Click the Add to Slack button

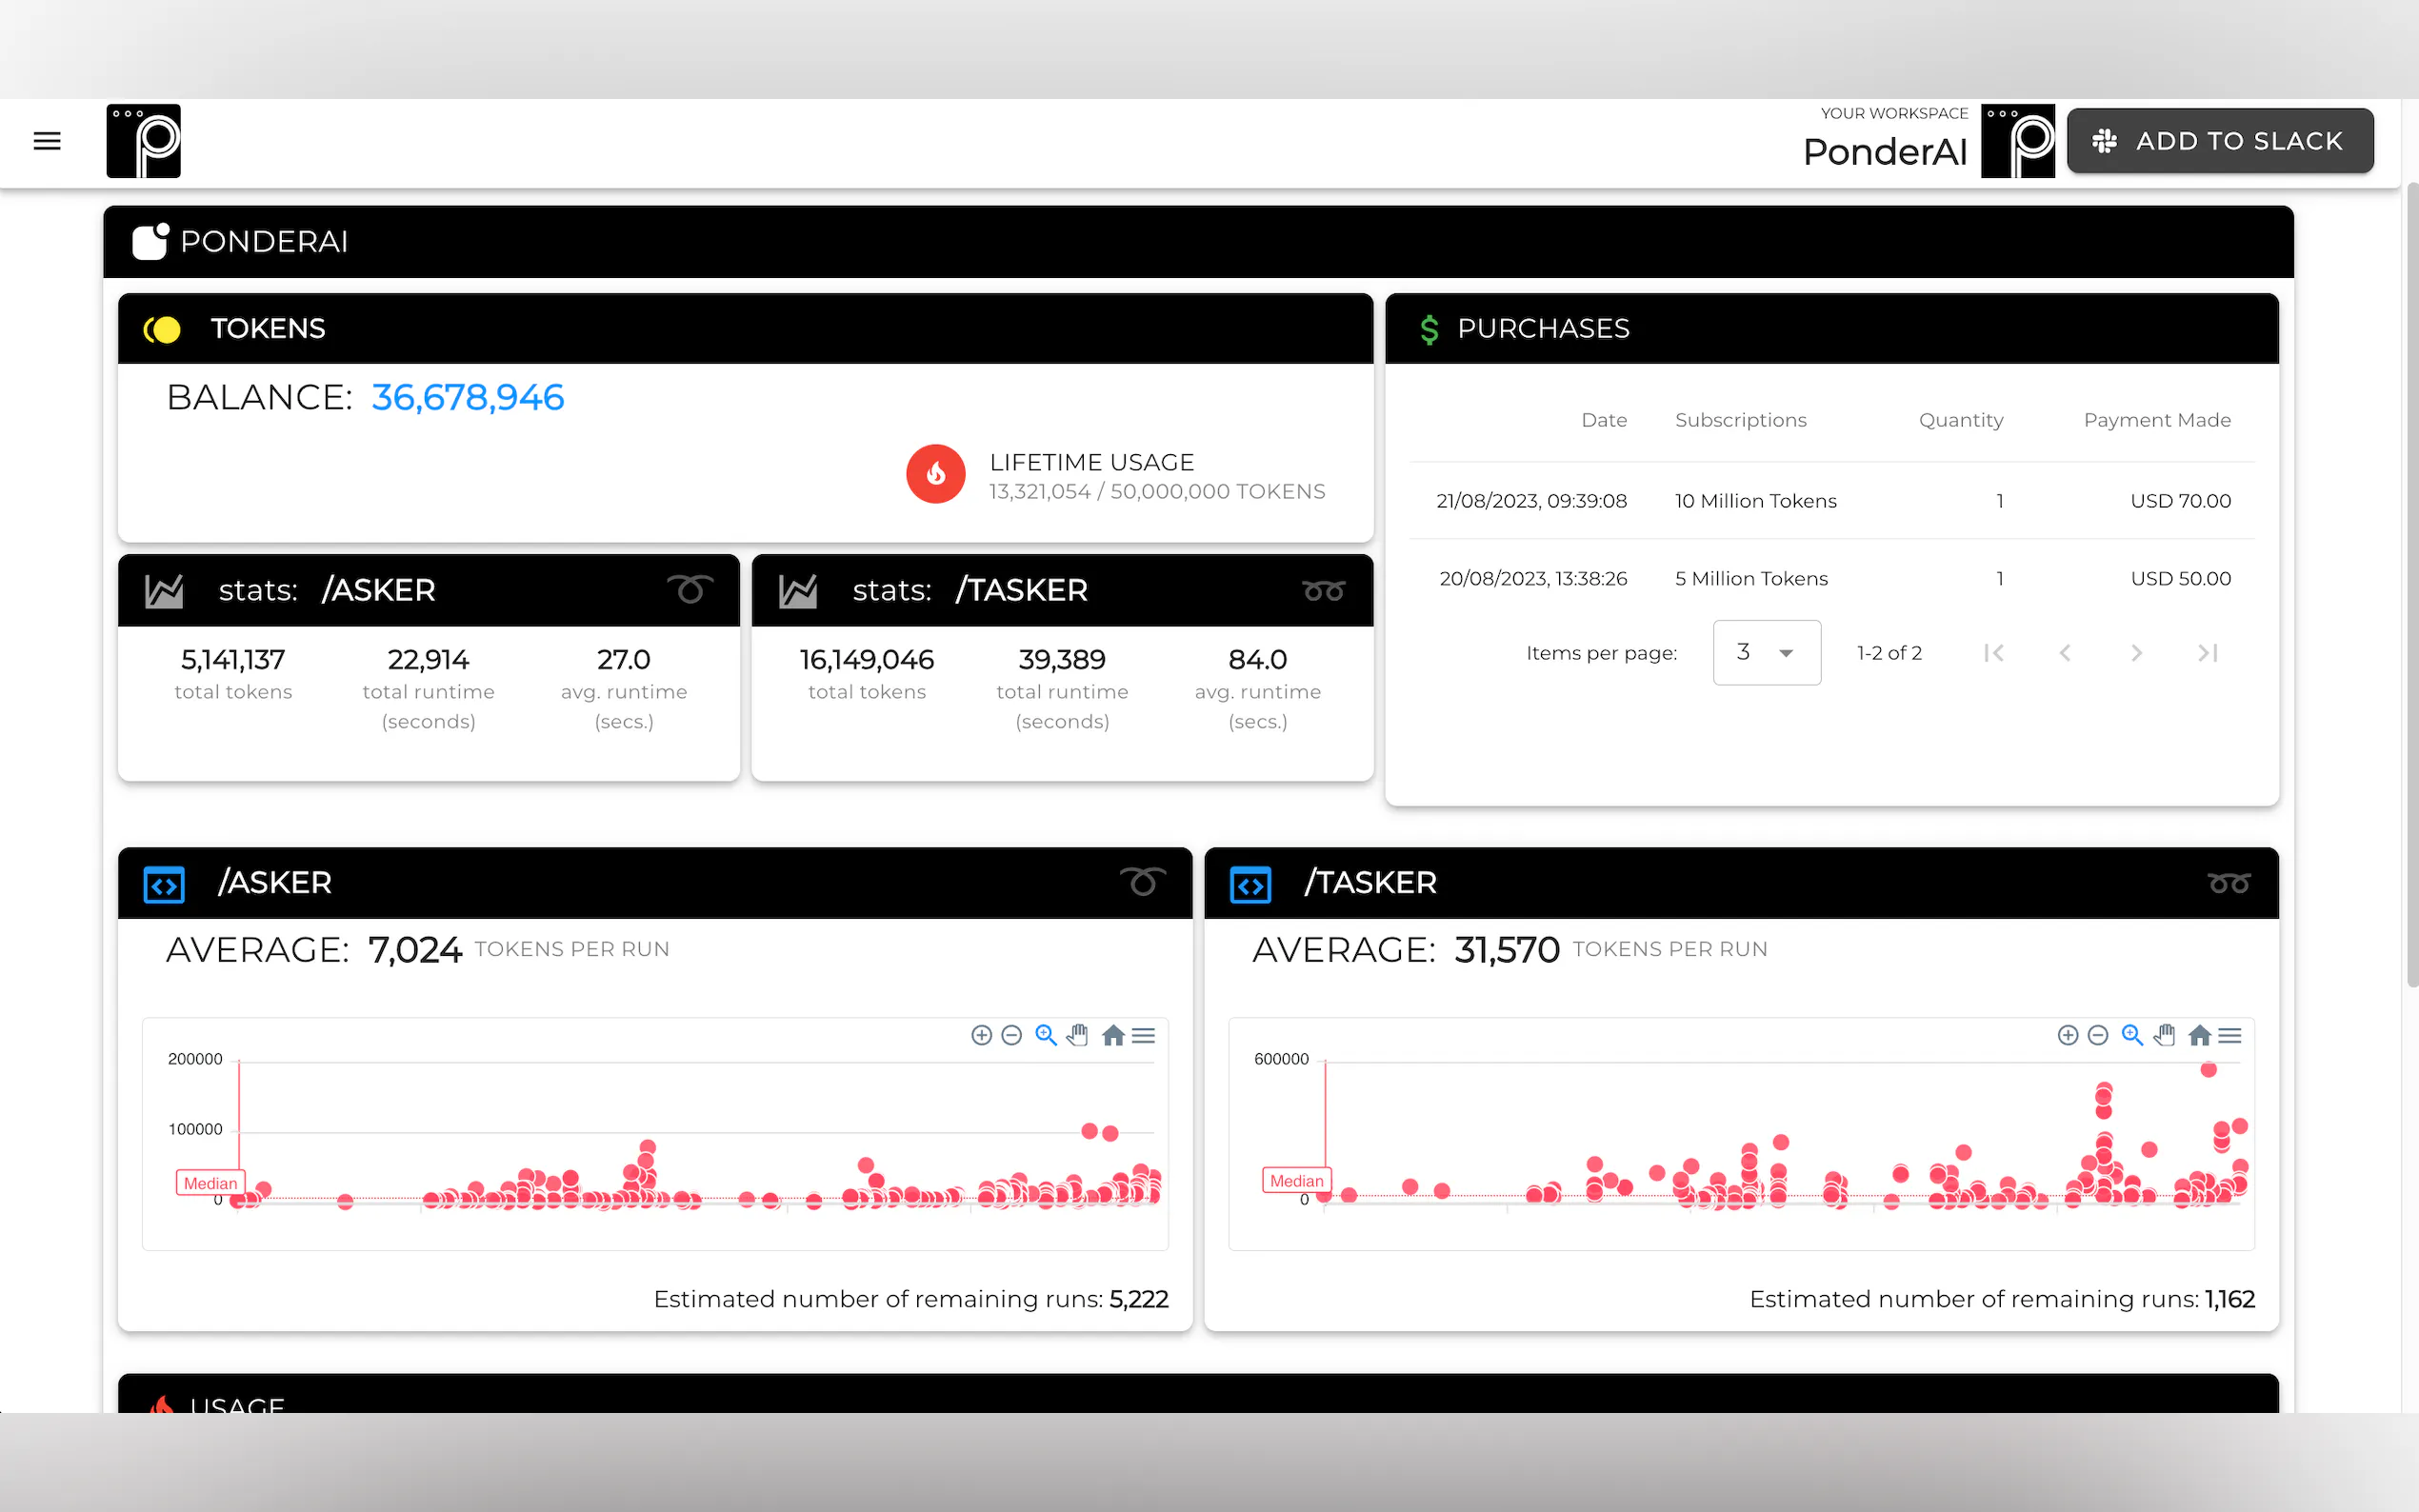2219,141
